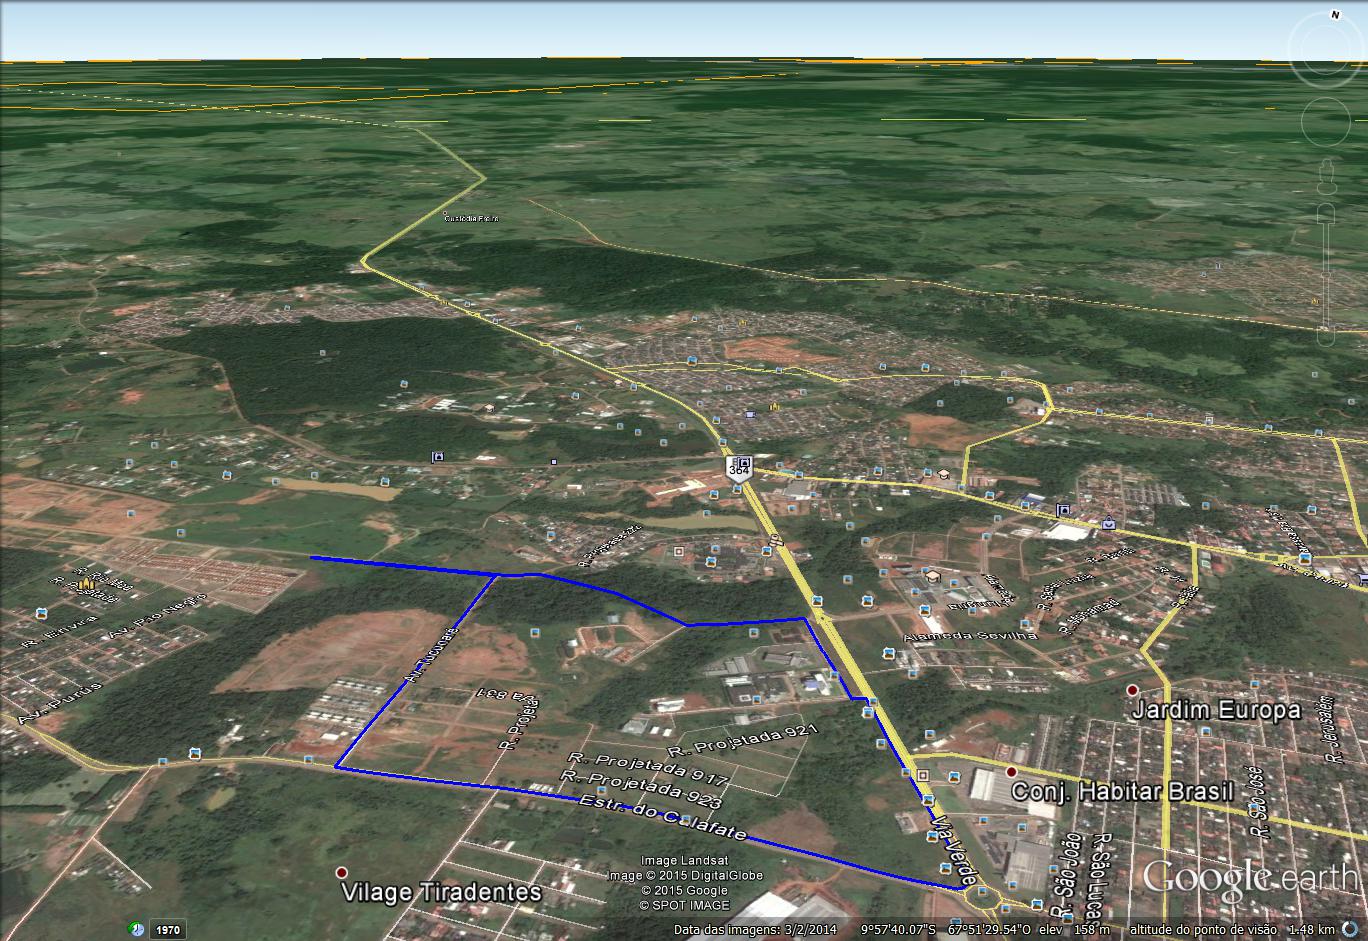The height and width of the screenshot is (941, 1368).
Task: Open the historical imagery clock icon
Action: tap(136, 929)
